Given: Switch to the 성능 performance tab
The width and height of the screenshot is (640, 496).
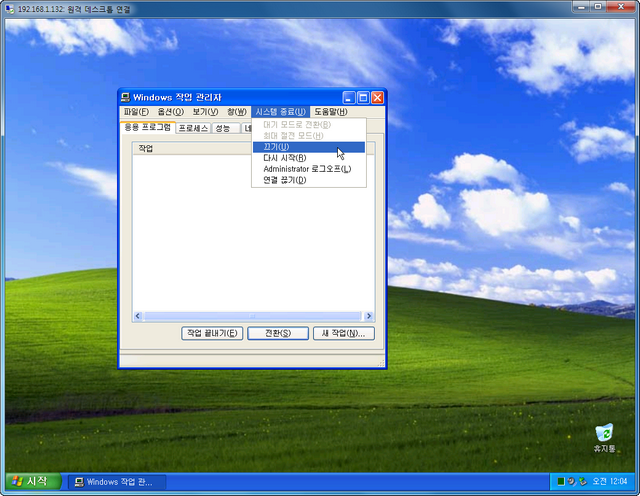Looking at the screenshot, I should click(226, 128).
